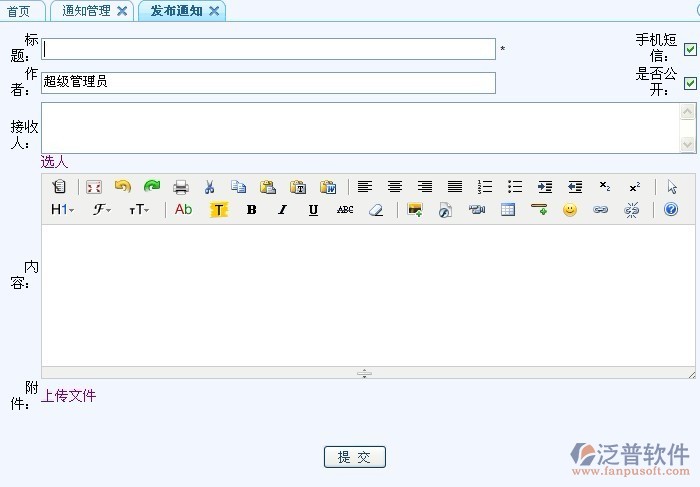Apply superscript formatting
Image resolution: width=700 pixels, height=487 pixels.
pyautogui.click(x=634, y=187)
